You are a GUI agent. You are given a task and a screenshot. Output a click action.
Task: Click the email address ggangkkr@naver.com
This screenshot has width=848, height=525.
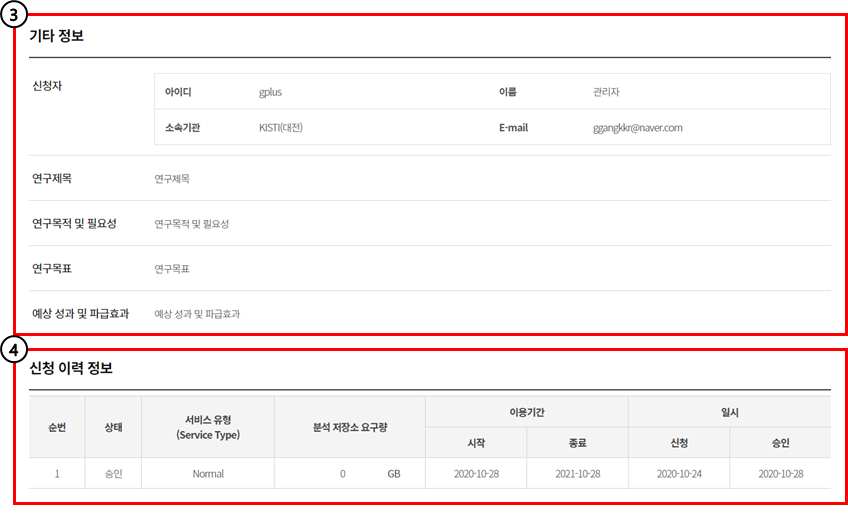pos(637,128)
